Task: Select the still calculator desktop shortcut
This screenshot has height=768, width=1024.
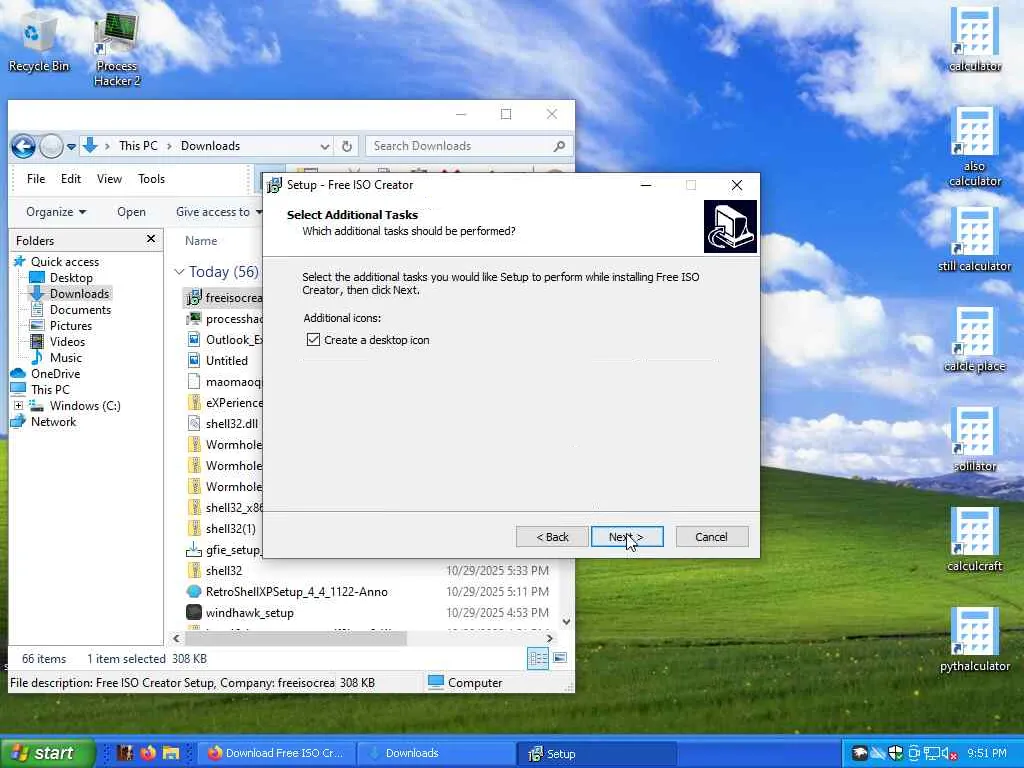Action: pos(974,239)
